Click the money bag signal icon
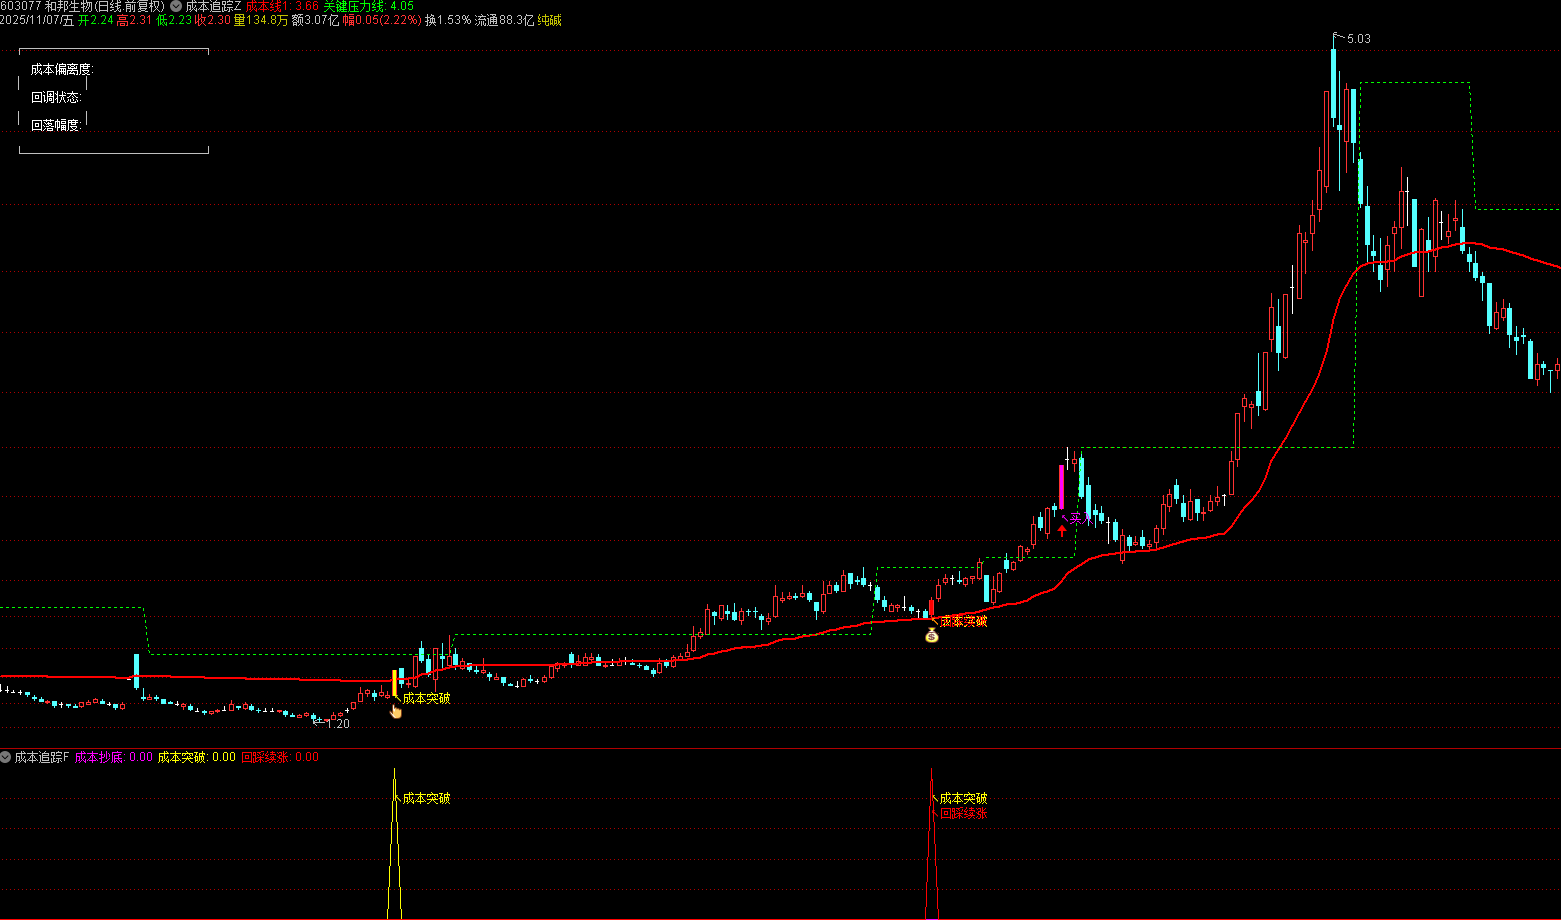Screen dimensions: 1561x920 (x=932, y=634)
